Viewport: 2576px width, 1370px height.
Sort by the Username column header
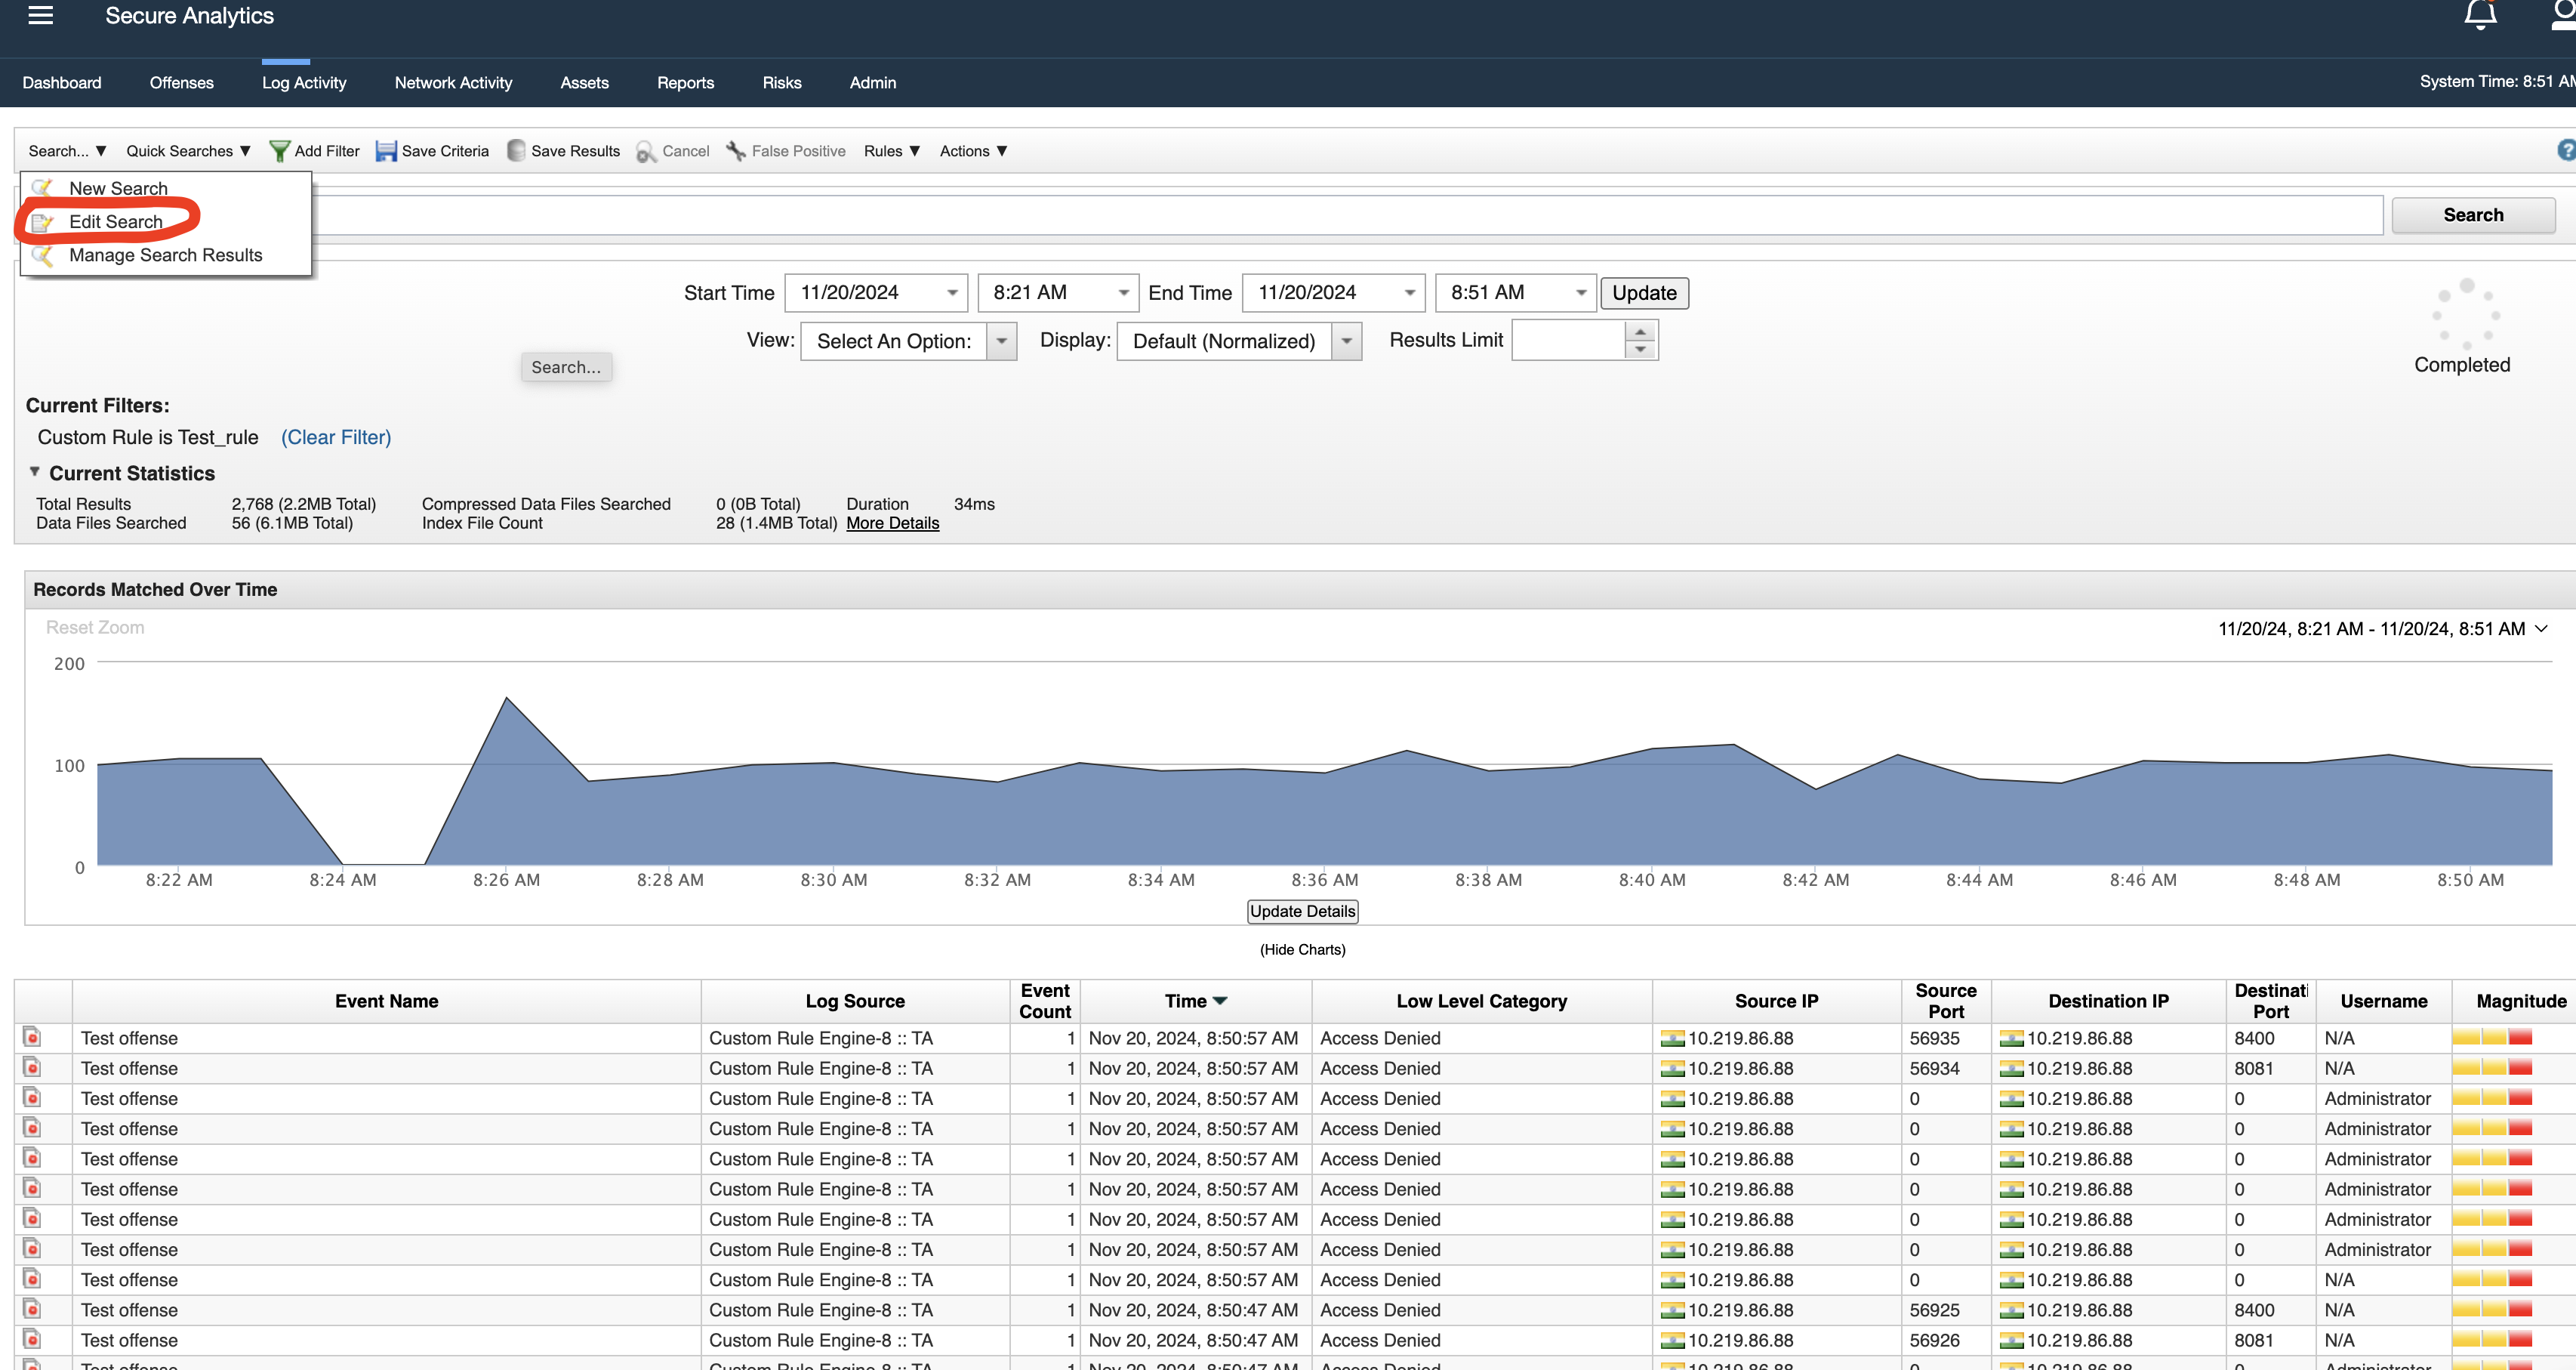pos(2383,1001)
